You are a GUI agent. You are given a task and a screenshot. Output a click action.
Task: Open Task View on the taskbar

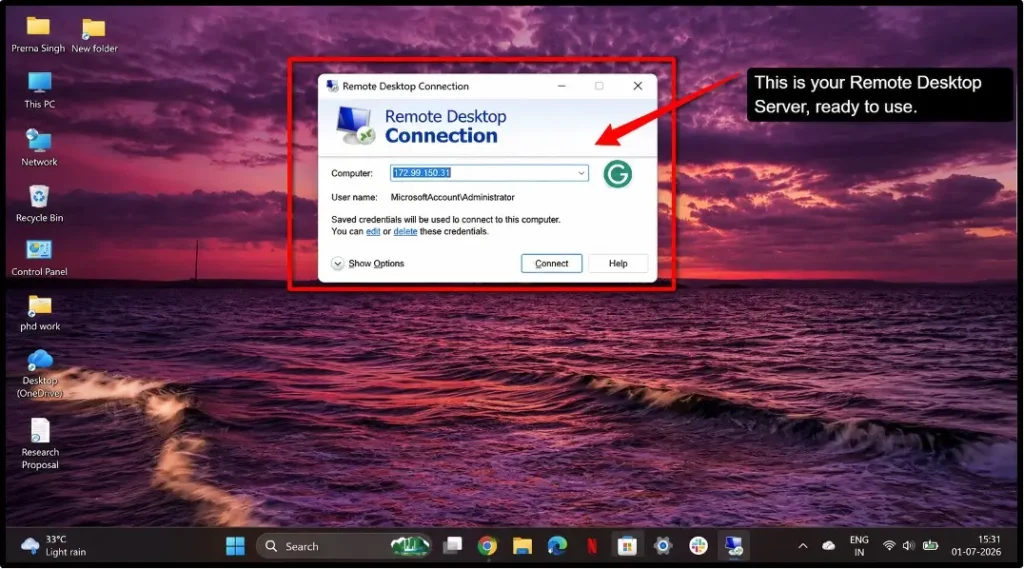[x=452, y=545]
